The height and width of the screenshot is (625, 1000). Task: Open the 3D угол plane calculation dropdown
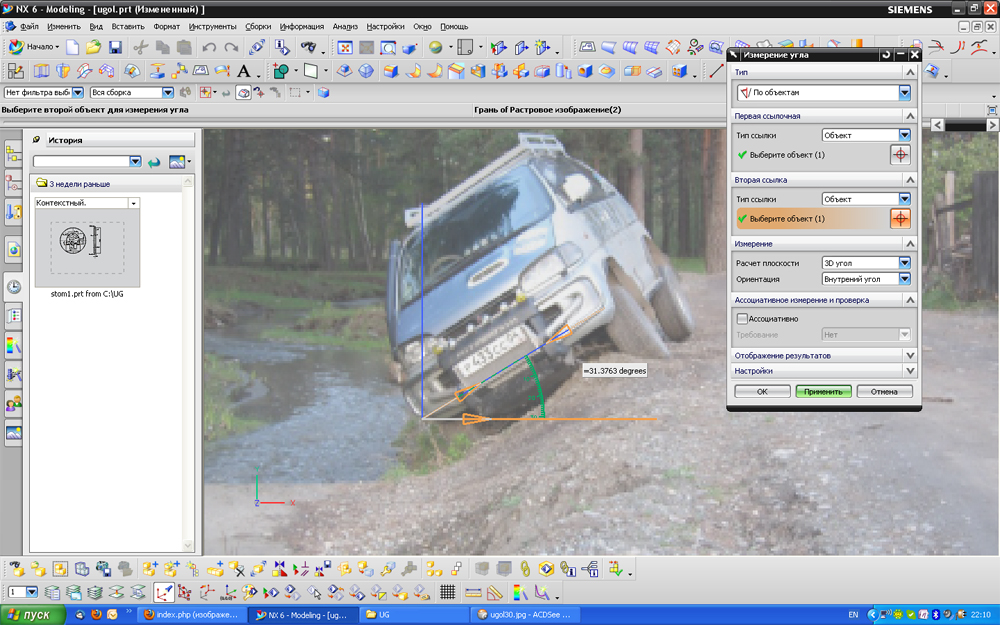pyautogui.click(x=904, y=263)
